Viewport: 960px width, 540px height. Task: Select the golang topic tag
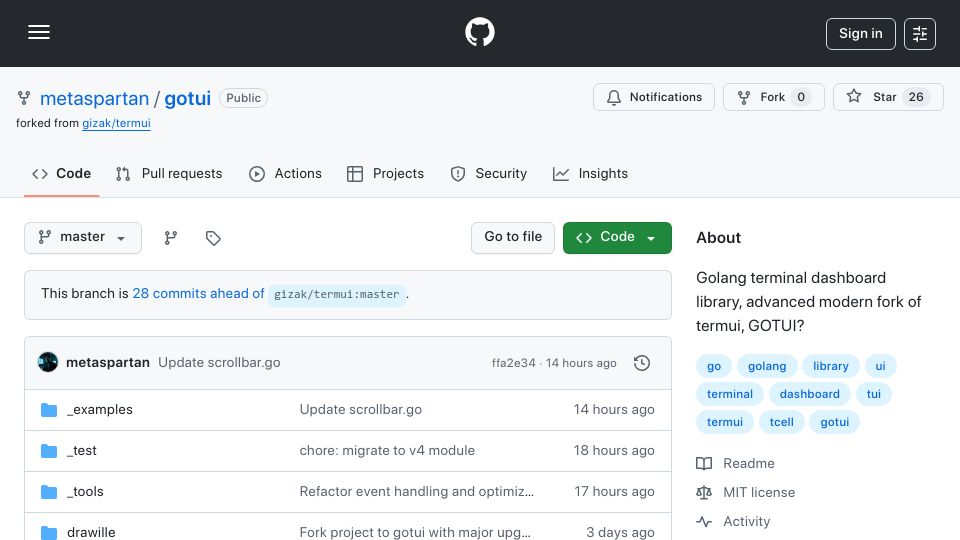point(767,366)
